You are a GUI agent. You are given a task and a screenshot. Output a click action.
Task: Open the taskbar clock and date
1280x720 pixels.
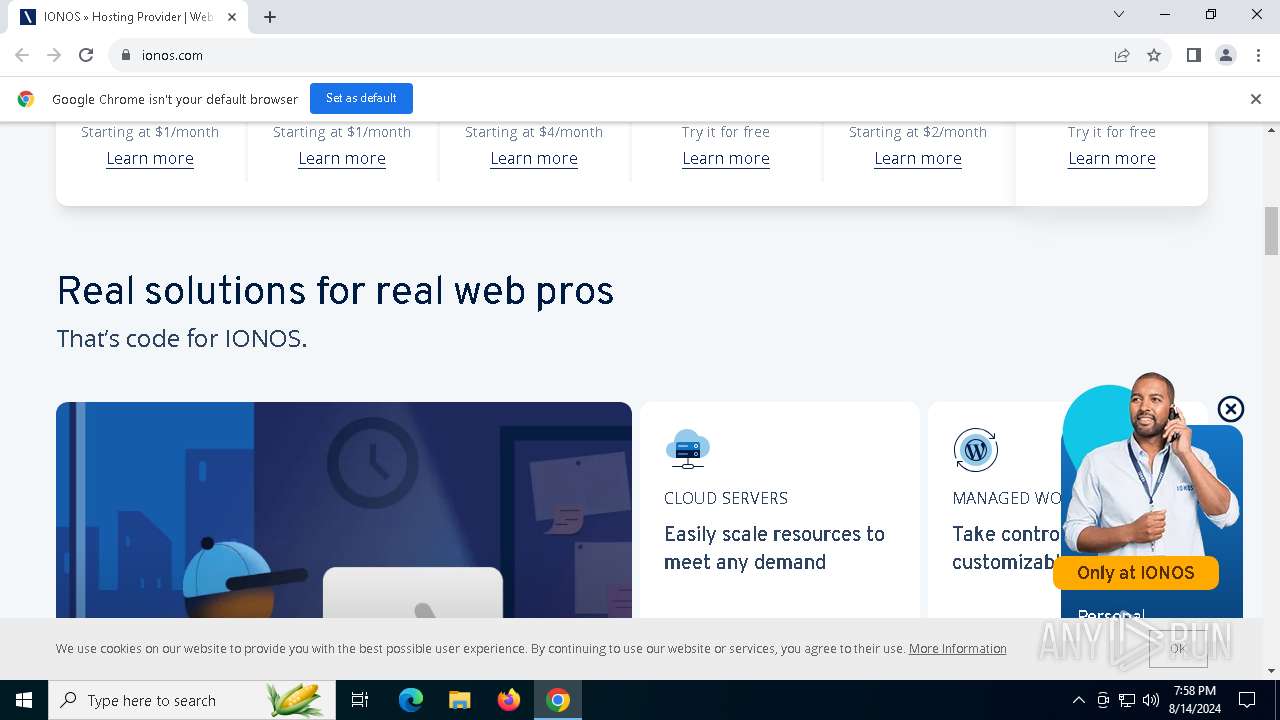pyautogui.click(x=1194, y=700)
